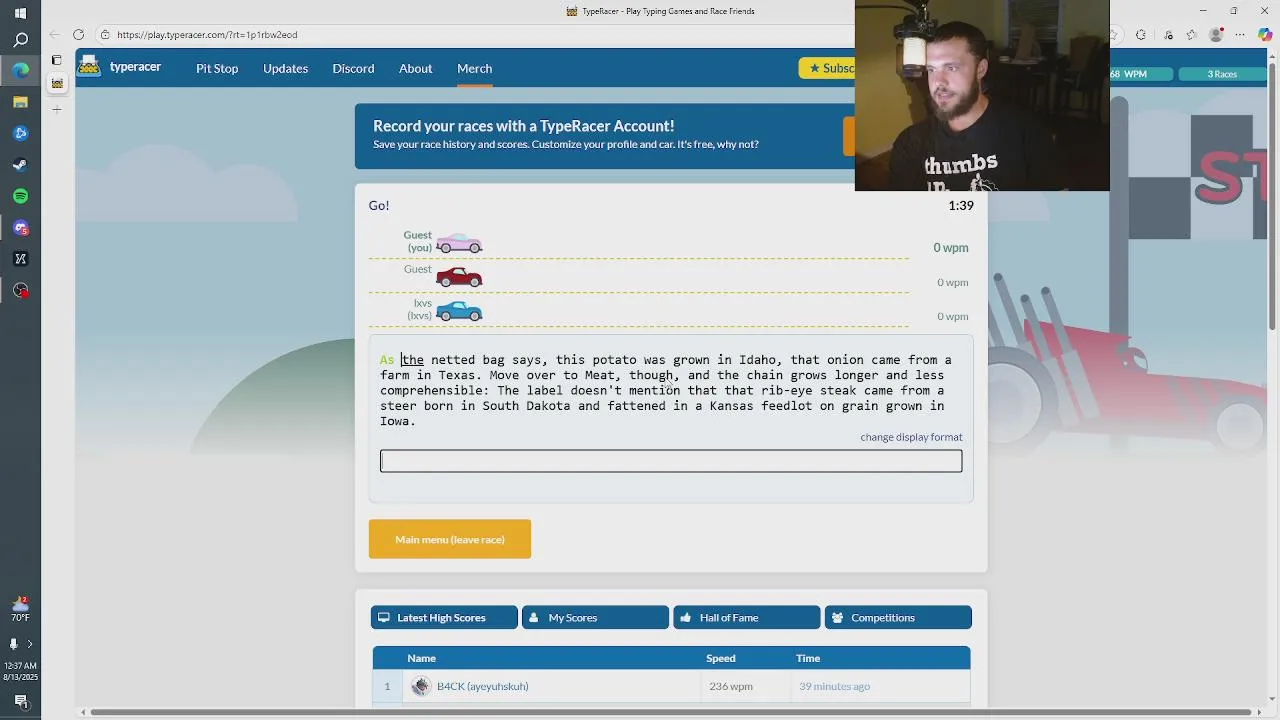Open the weather widget showing 70°F

click(x=20, y=610)
